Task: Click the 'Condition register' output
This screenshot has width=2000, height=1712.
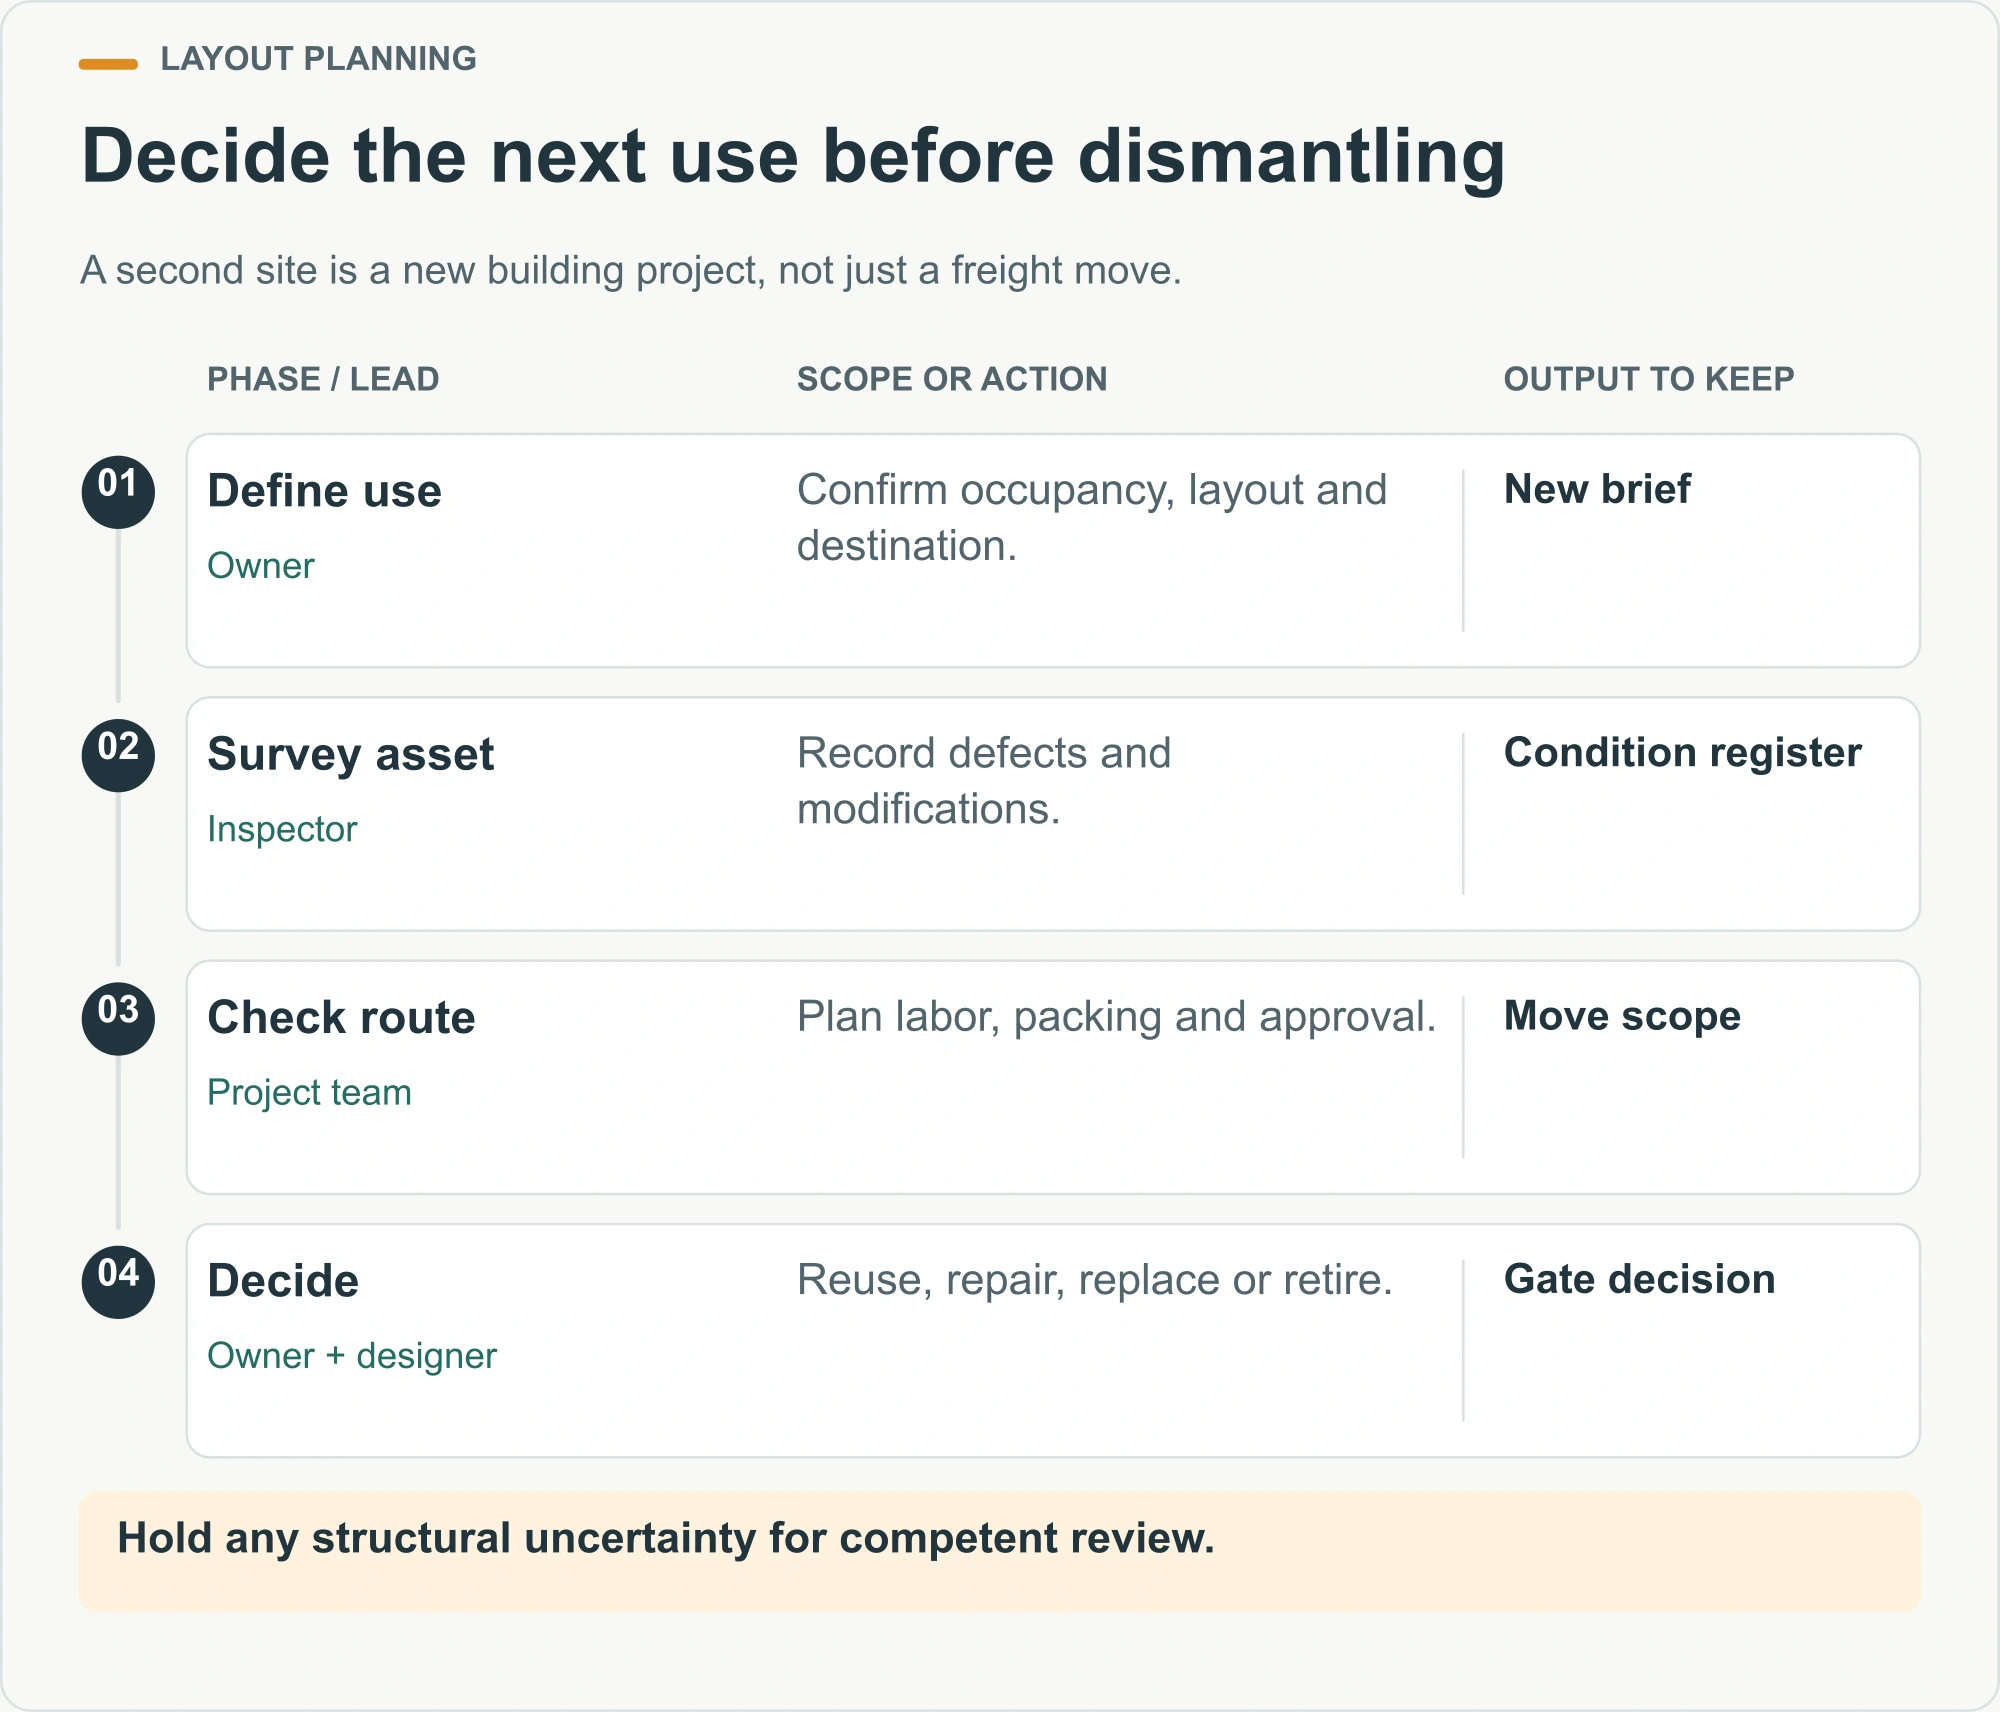Action: pos(1683,753)
